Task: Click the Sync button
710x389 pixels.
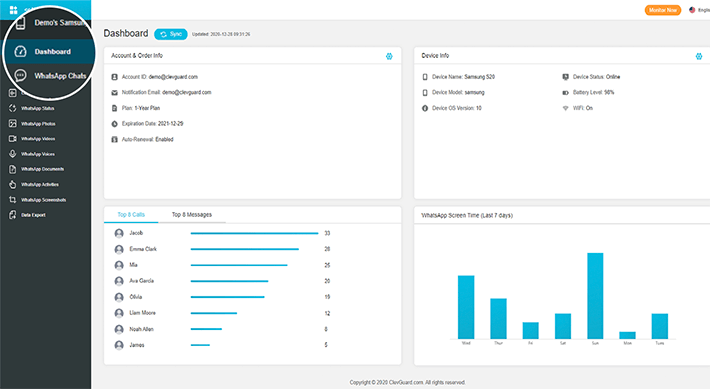Action: pos(171,34)
